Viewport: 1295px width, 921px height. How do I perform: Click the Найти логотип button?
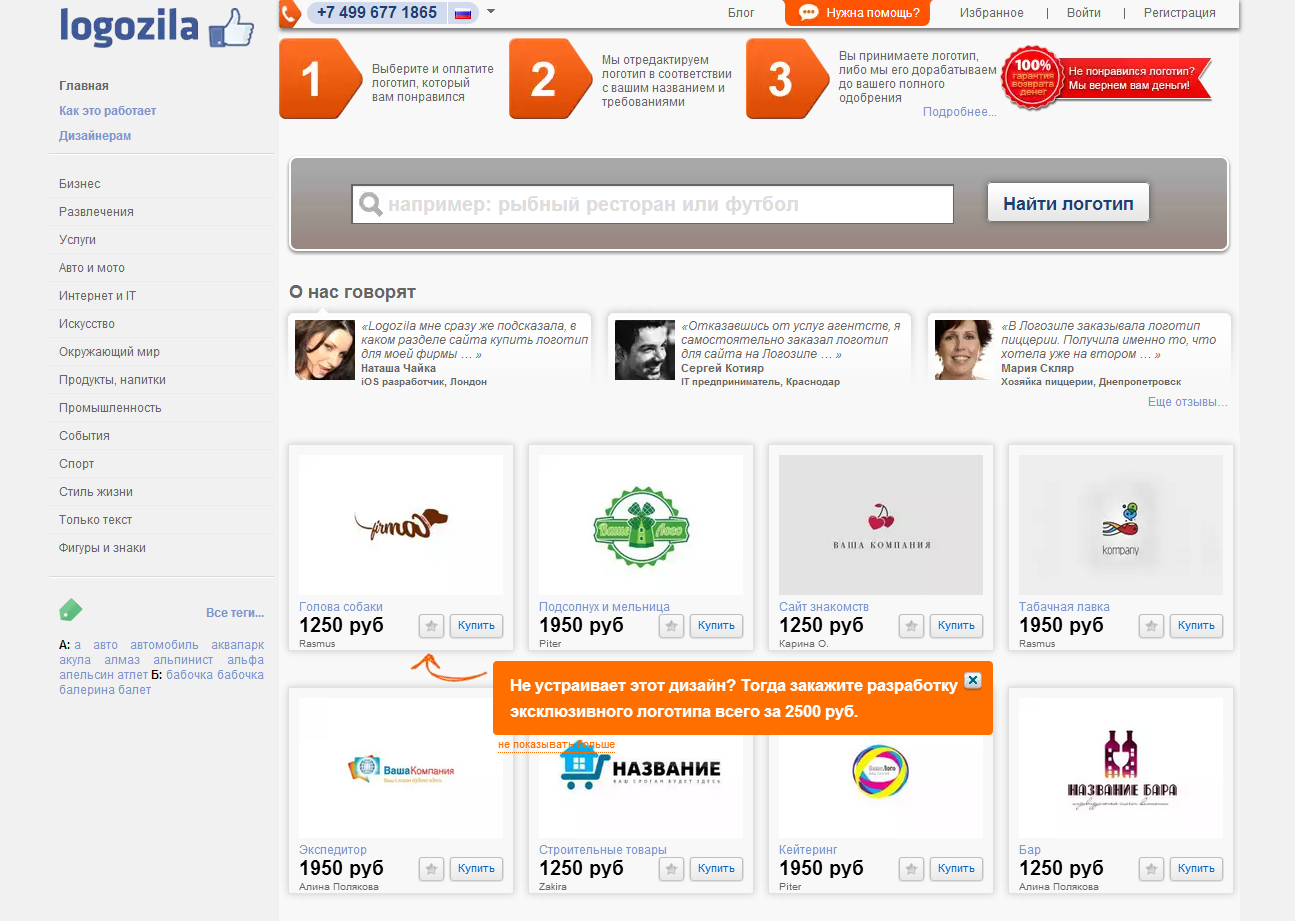point(1068,203)
